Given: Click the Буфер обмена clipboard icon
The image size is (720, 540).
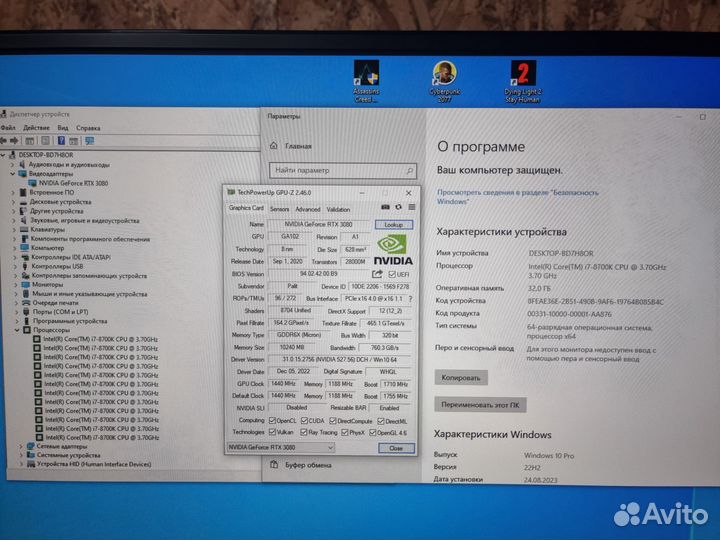Looking at the screenshot, I should point(274,465).
